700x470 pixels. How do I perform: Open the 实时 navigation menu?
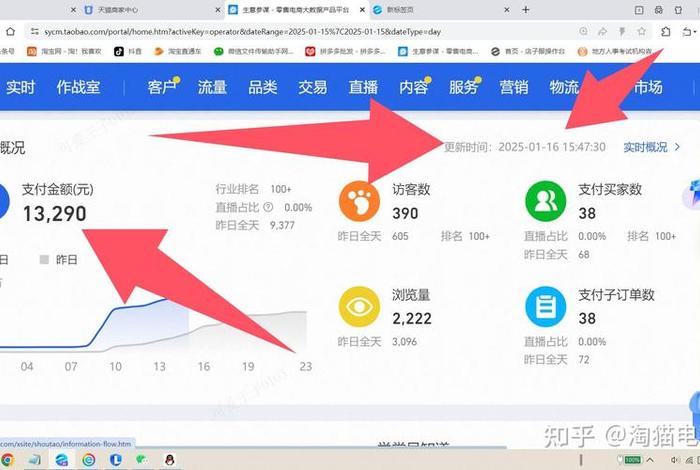[x=21, y=87]
